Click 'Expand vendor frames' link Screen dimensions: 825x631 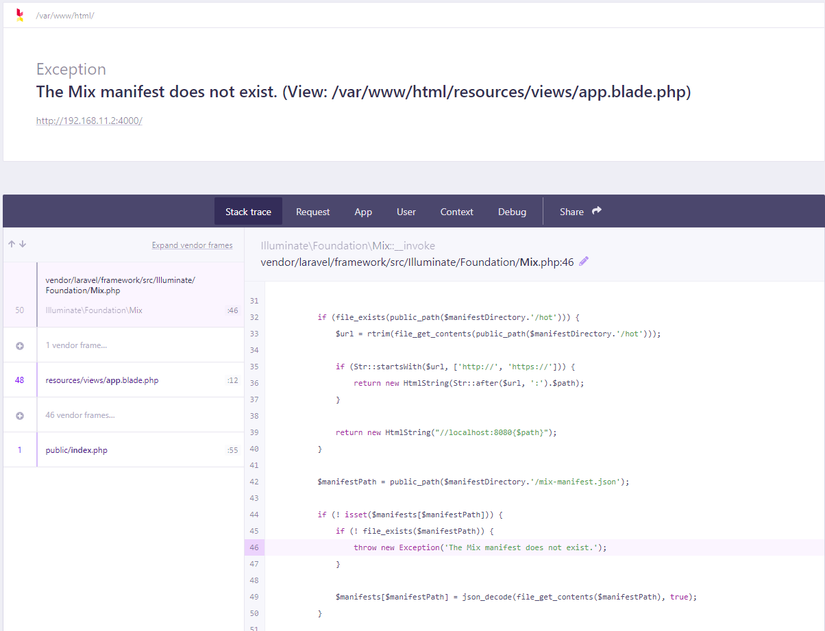[192, 245]
